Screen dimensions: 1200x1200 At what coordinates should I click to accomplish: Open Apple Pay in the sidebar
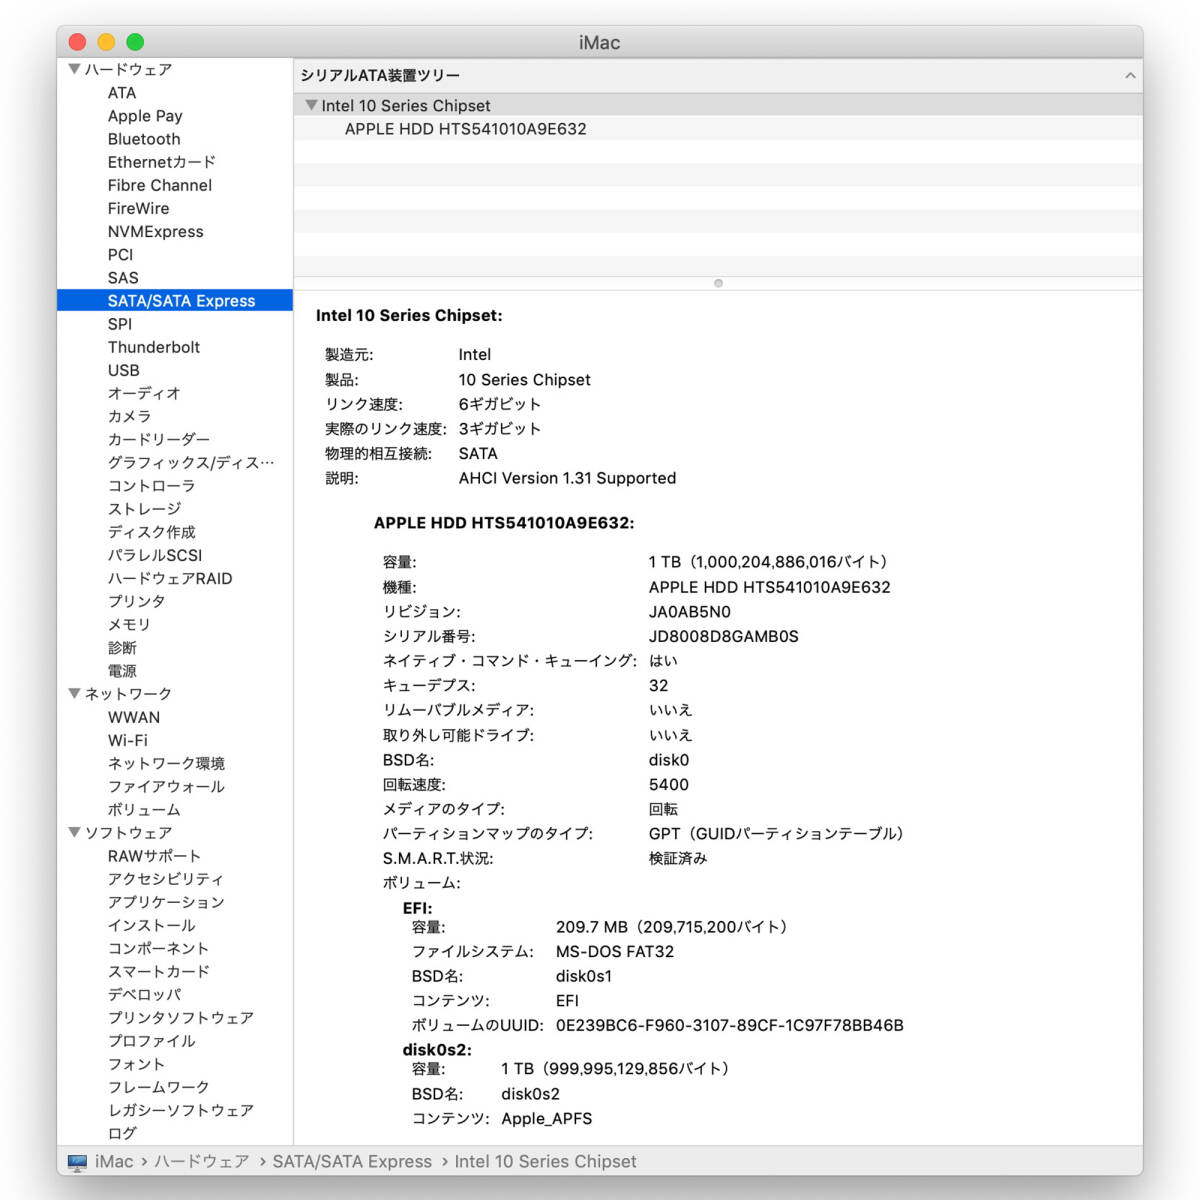(145, 116)
